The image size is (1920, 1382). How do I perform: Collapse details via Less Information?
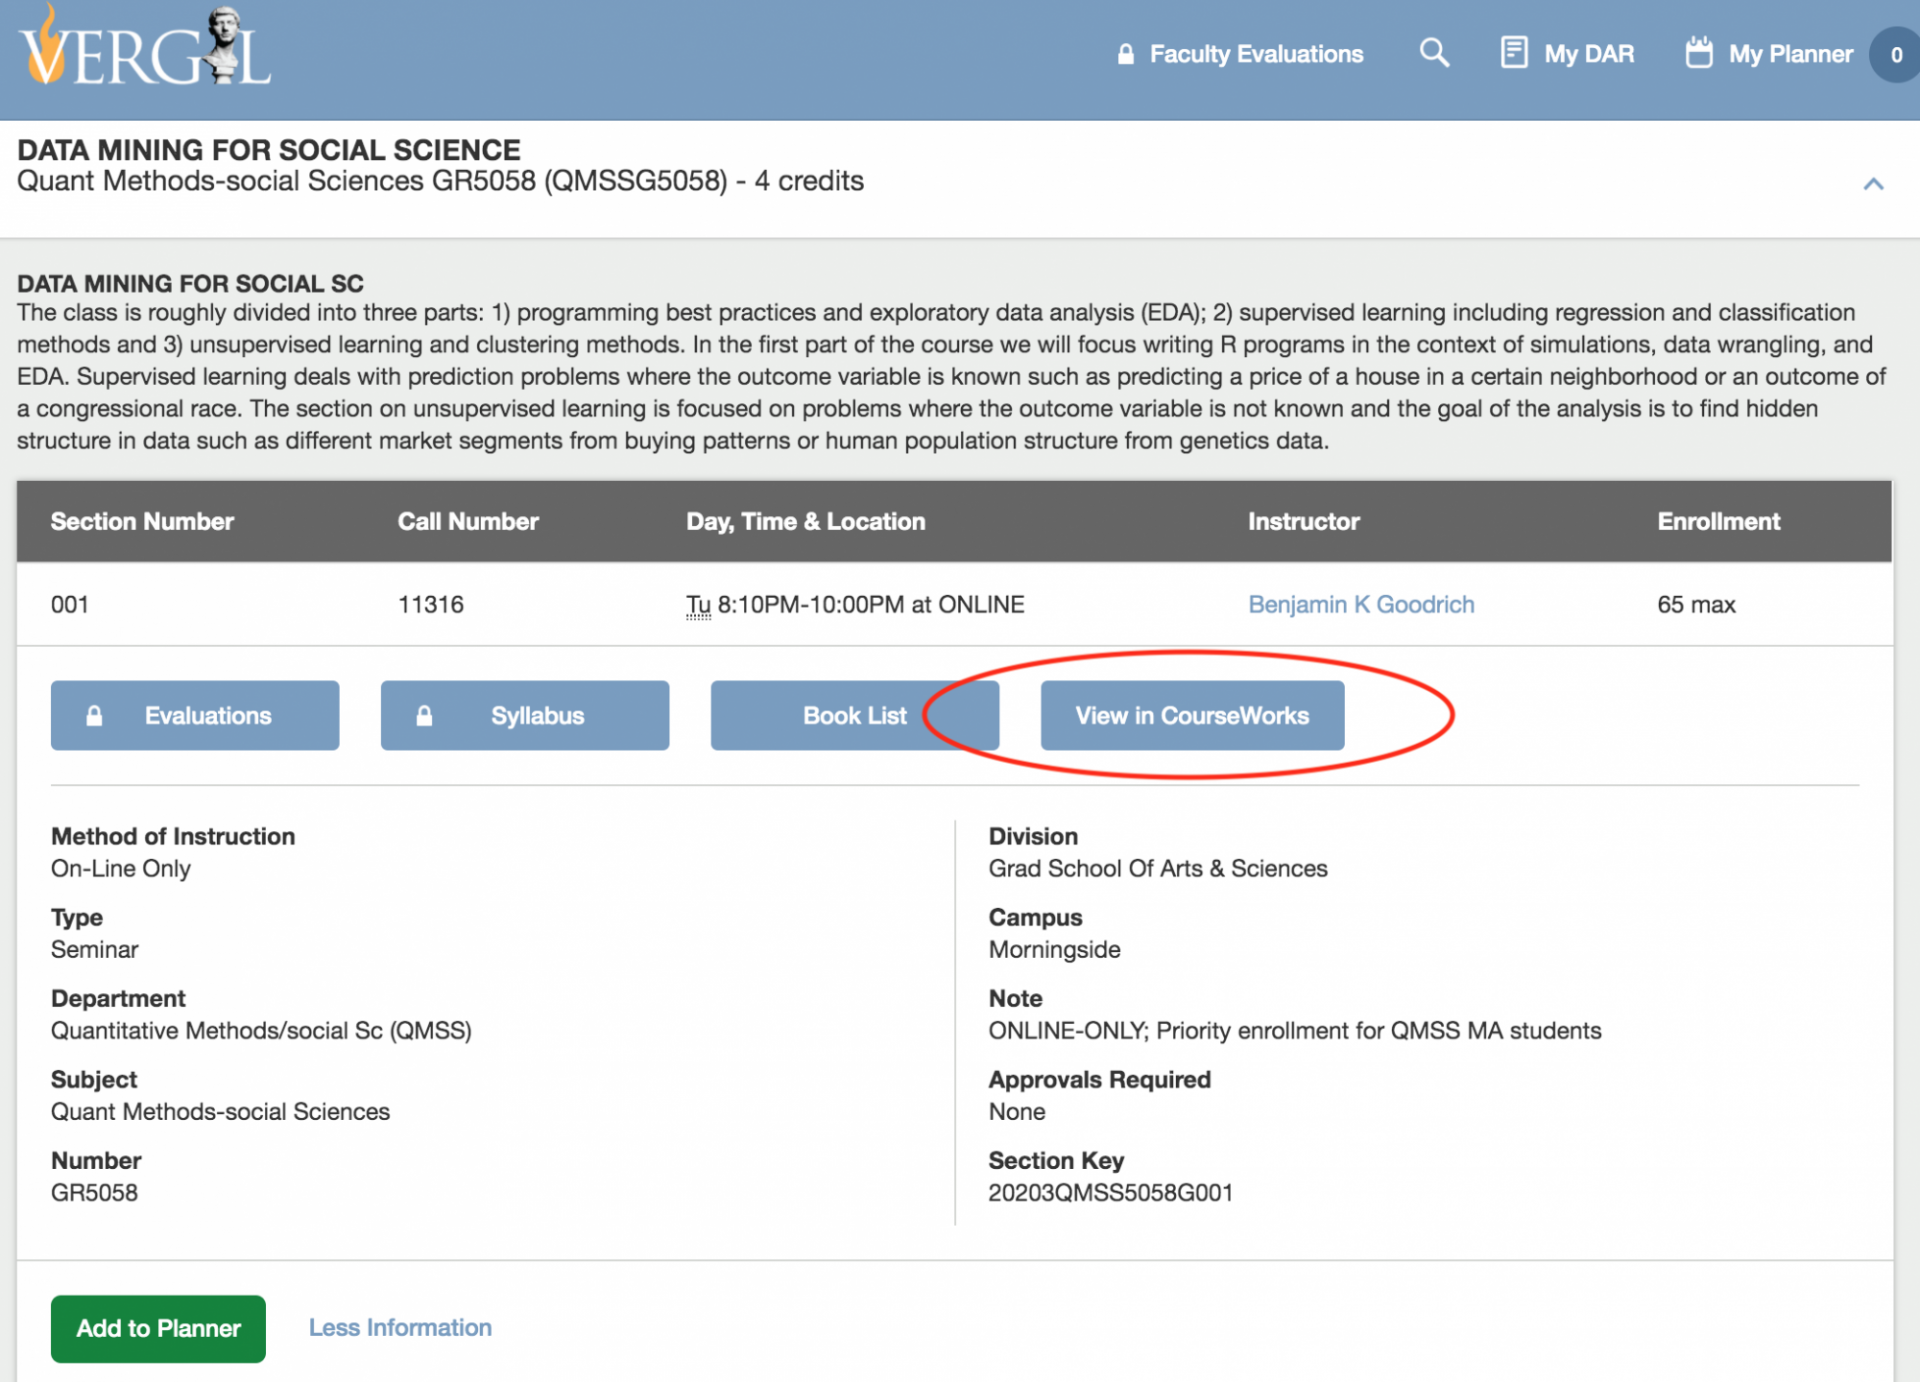(400, 1327)
